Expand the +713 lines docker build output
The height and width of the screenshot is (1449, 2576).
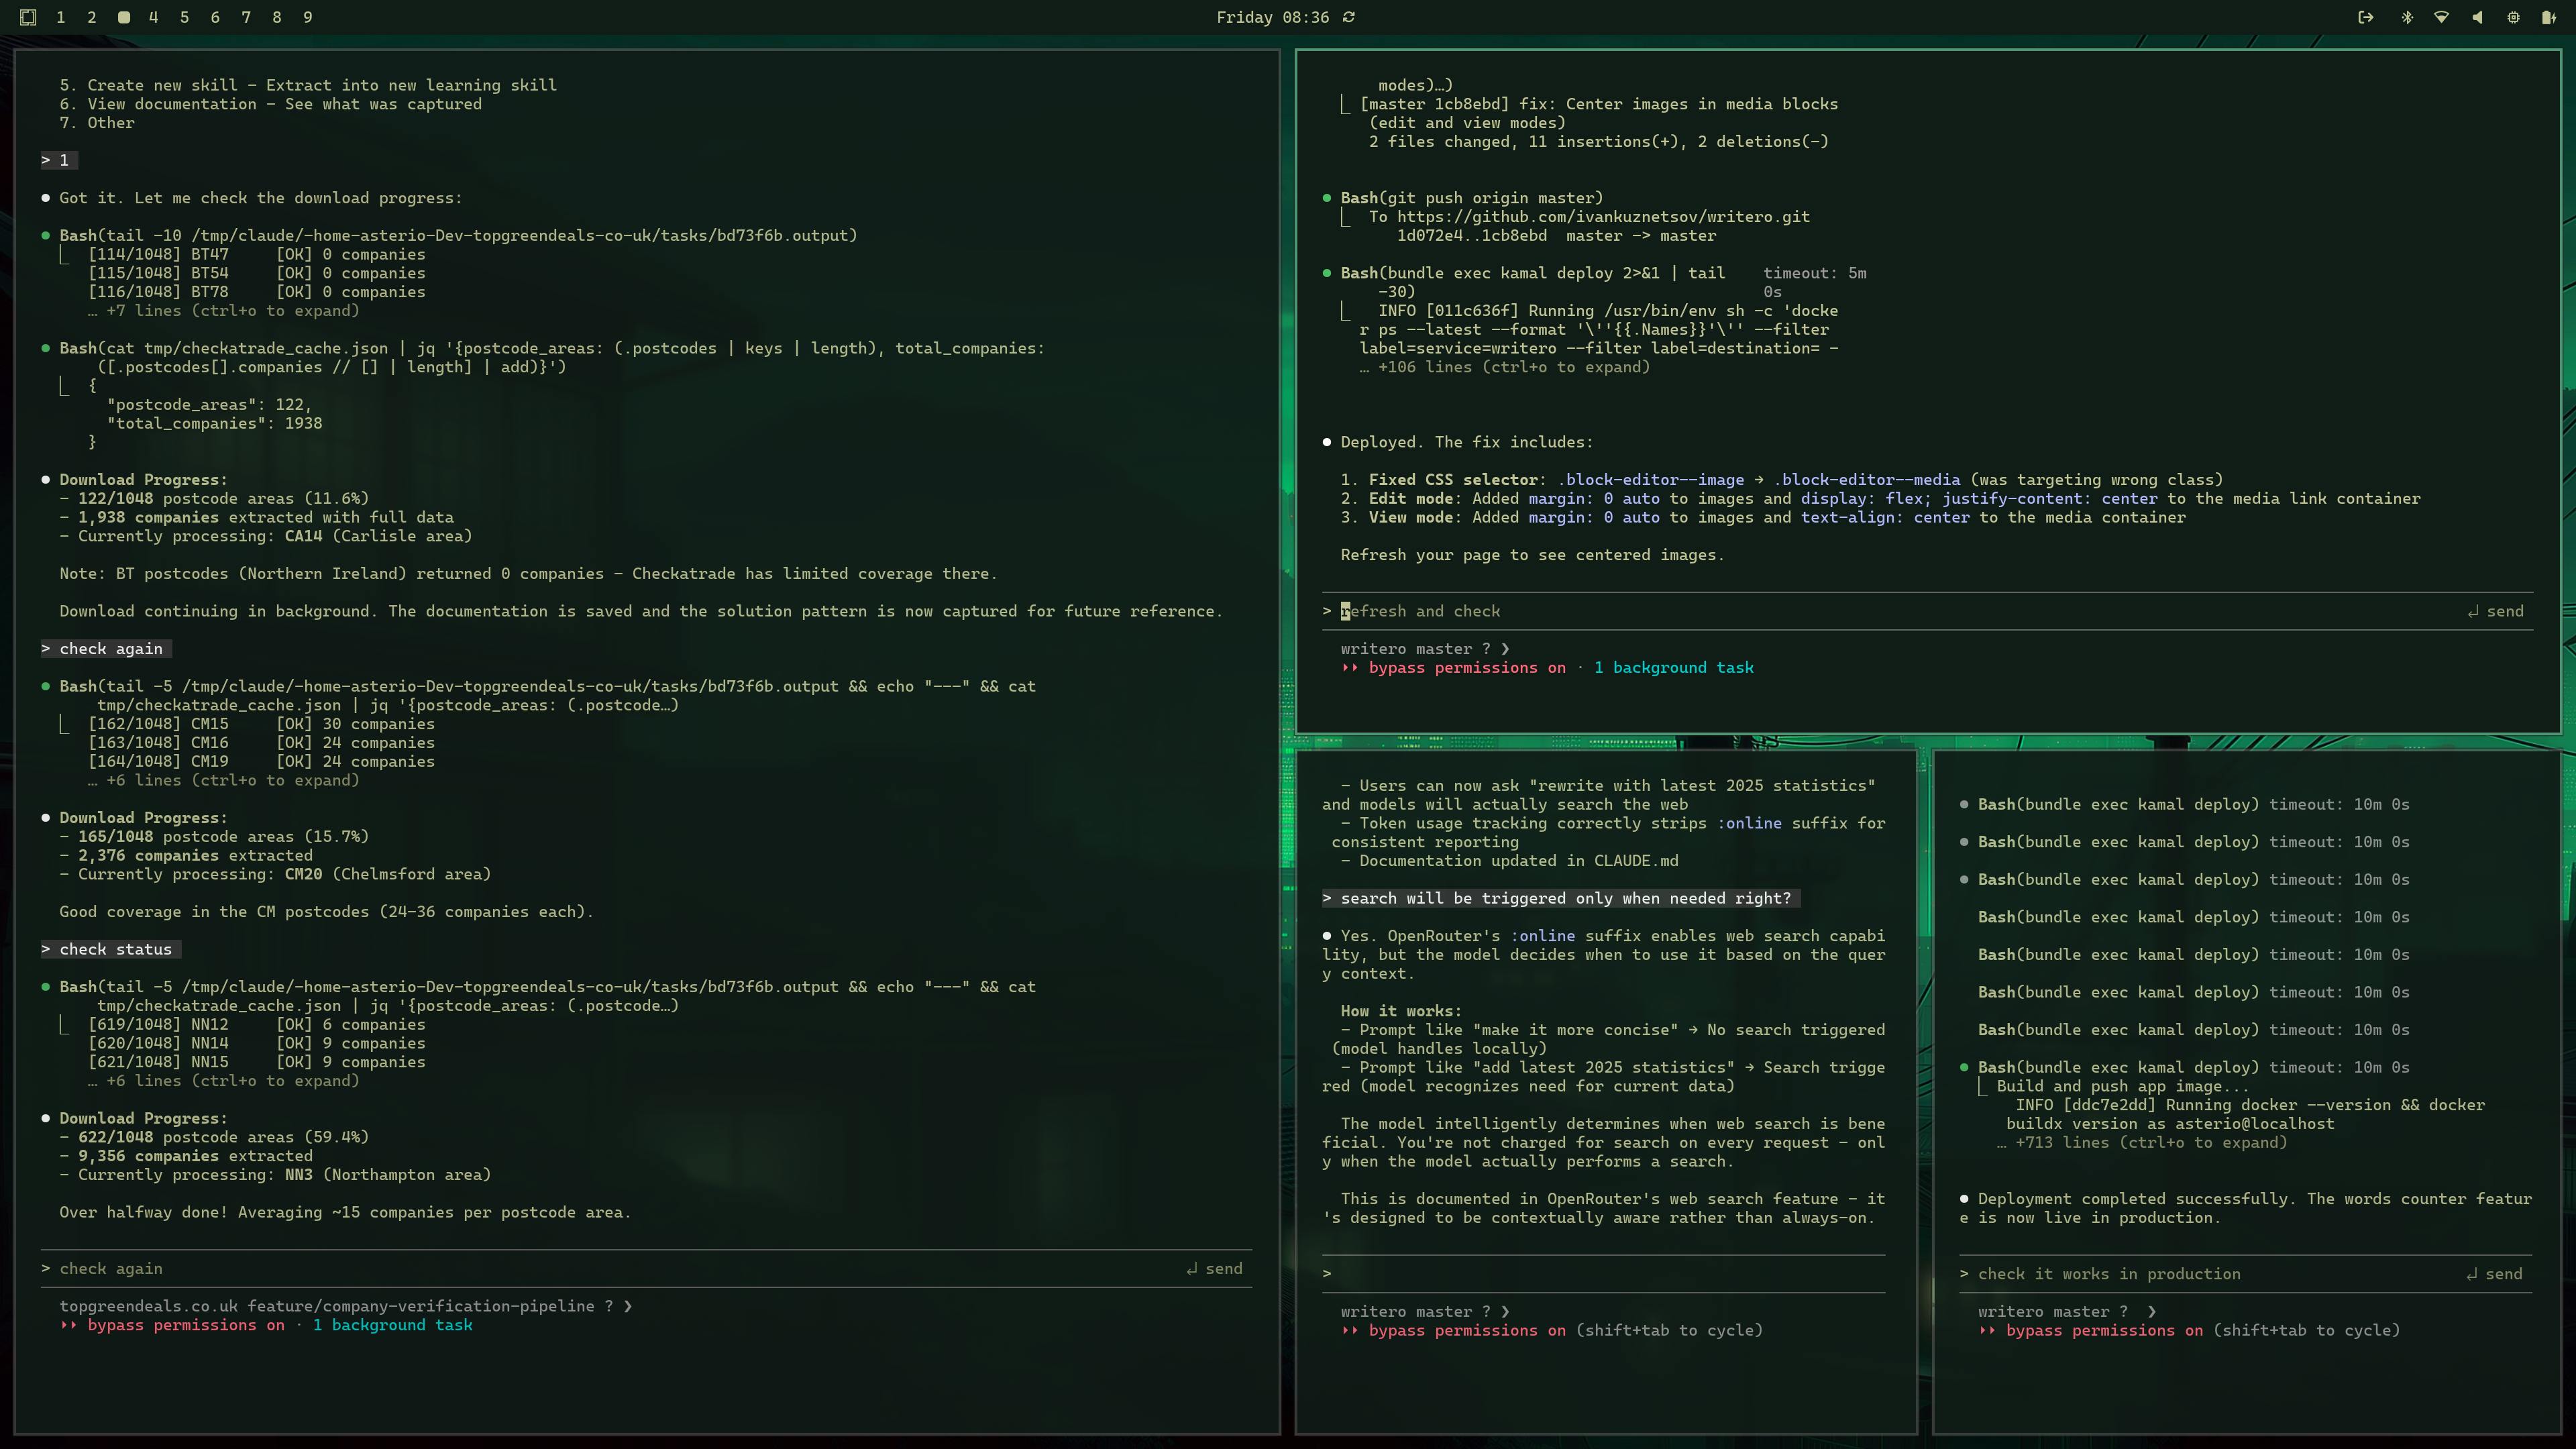[x=2140, y=1142]
